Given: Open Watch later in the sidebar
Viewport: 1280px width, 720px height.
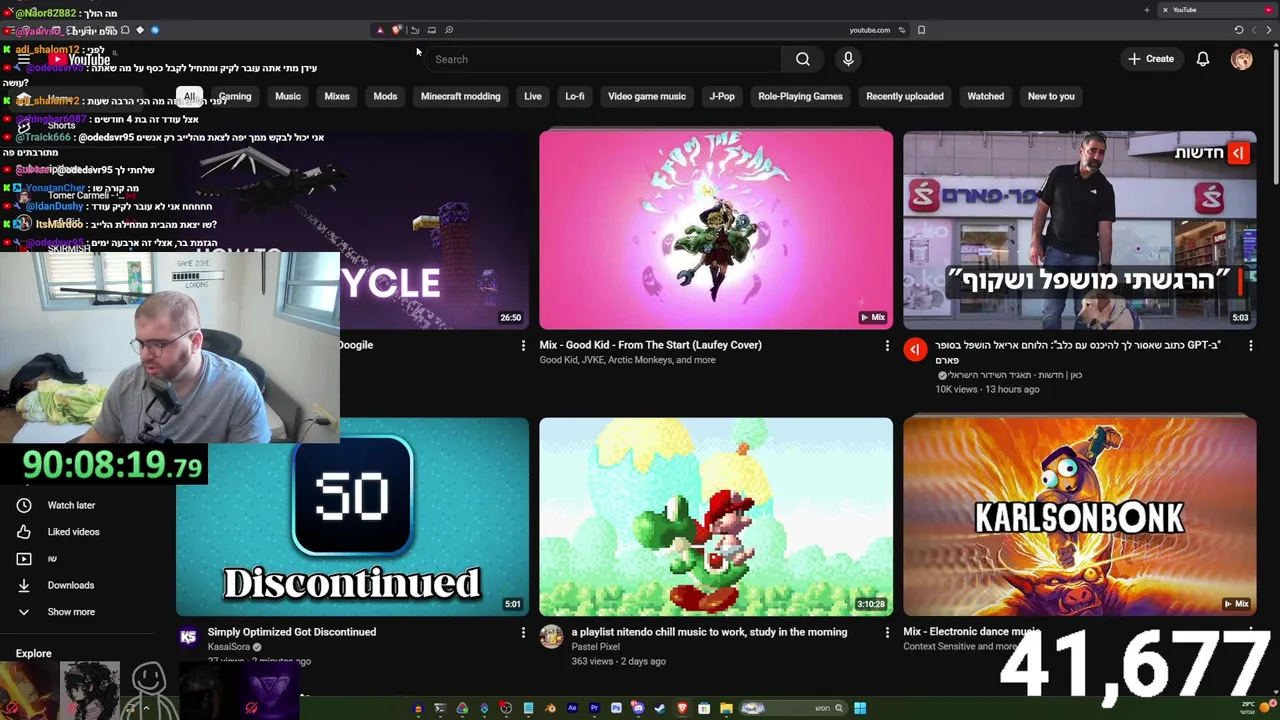Looking at the screenshot, I should tap(71, 505).
